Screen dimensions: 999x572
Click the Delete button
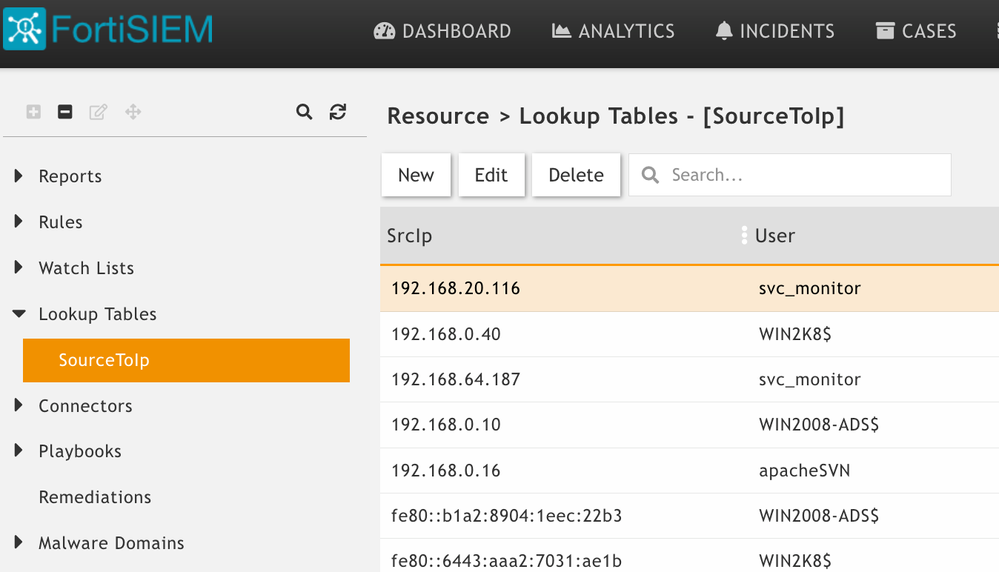tap(576, 175)
